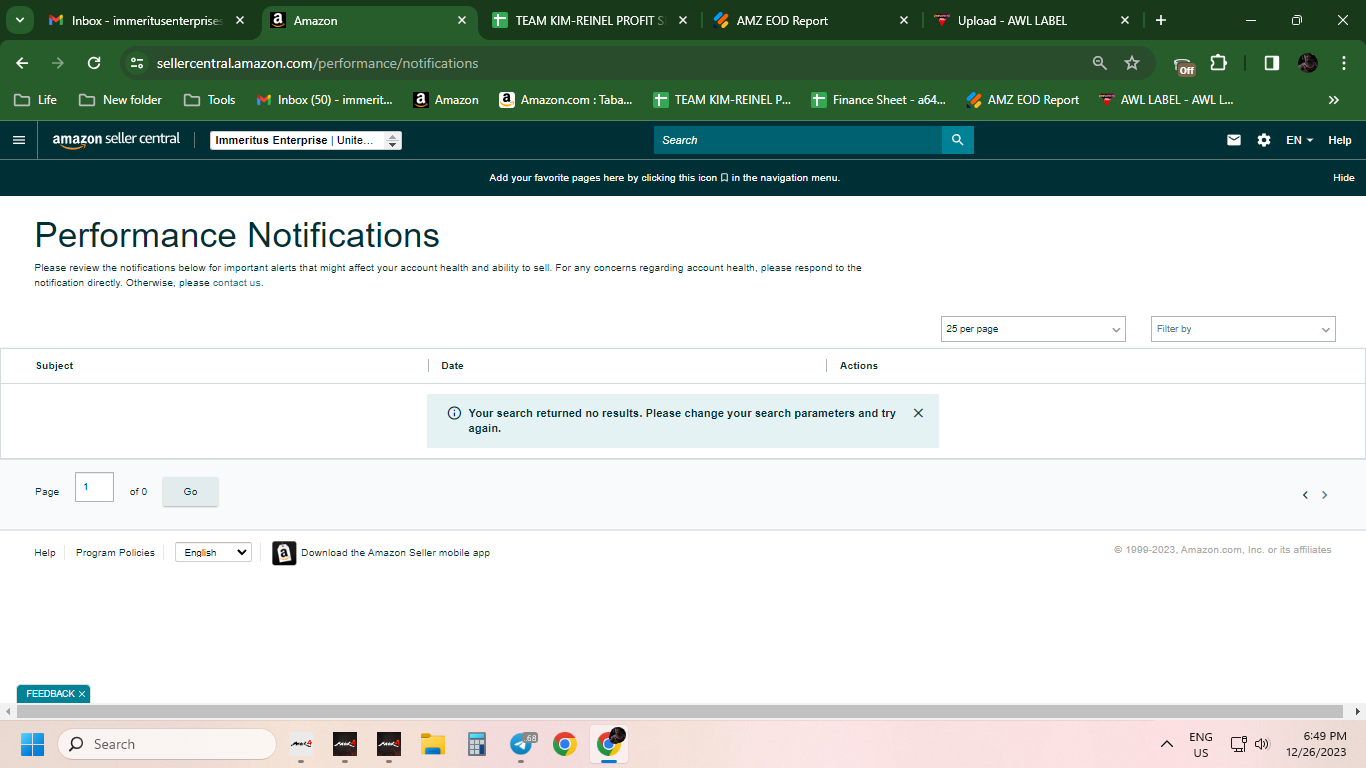Click the Amazon Seller Central logo
This screenshot has height=768, width=1366.
click(x=116, y=140)
